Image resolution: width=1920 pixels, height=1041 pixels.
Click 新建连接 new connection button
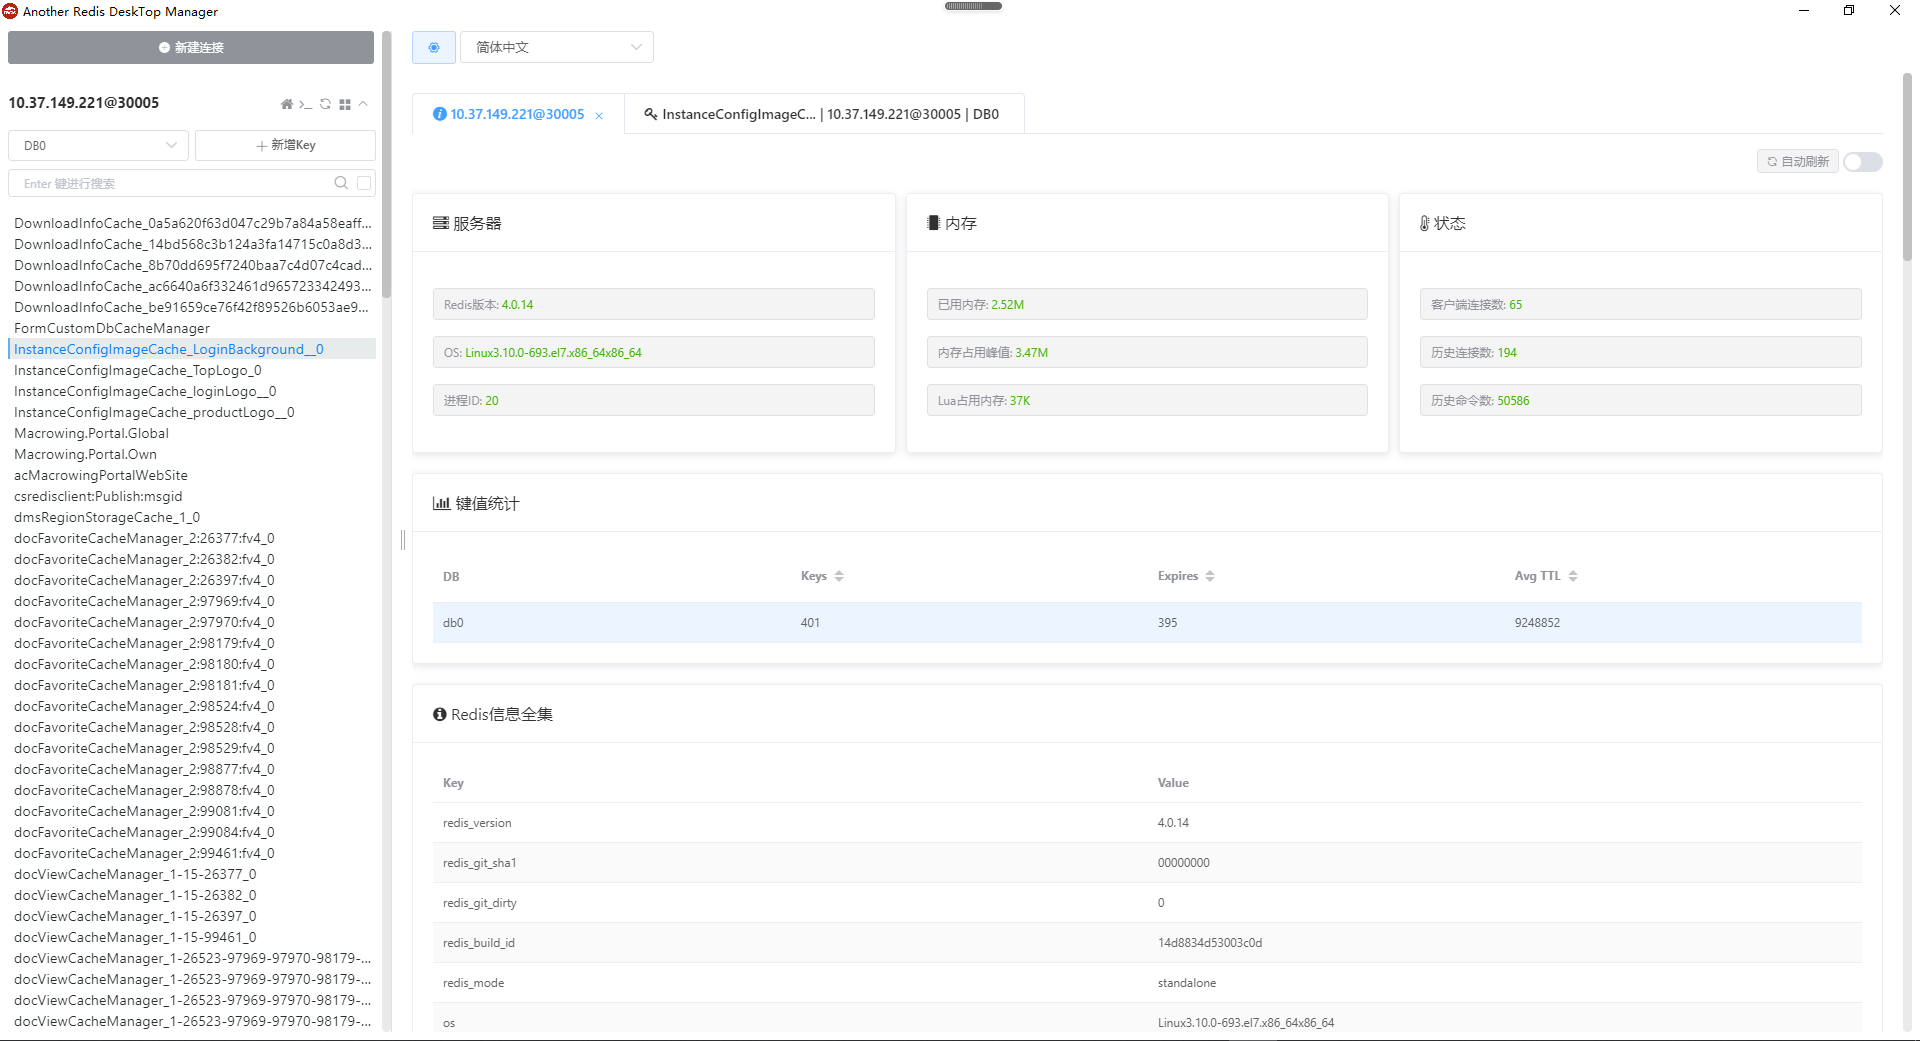coord(191,47)
